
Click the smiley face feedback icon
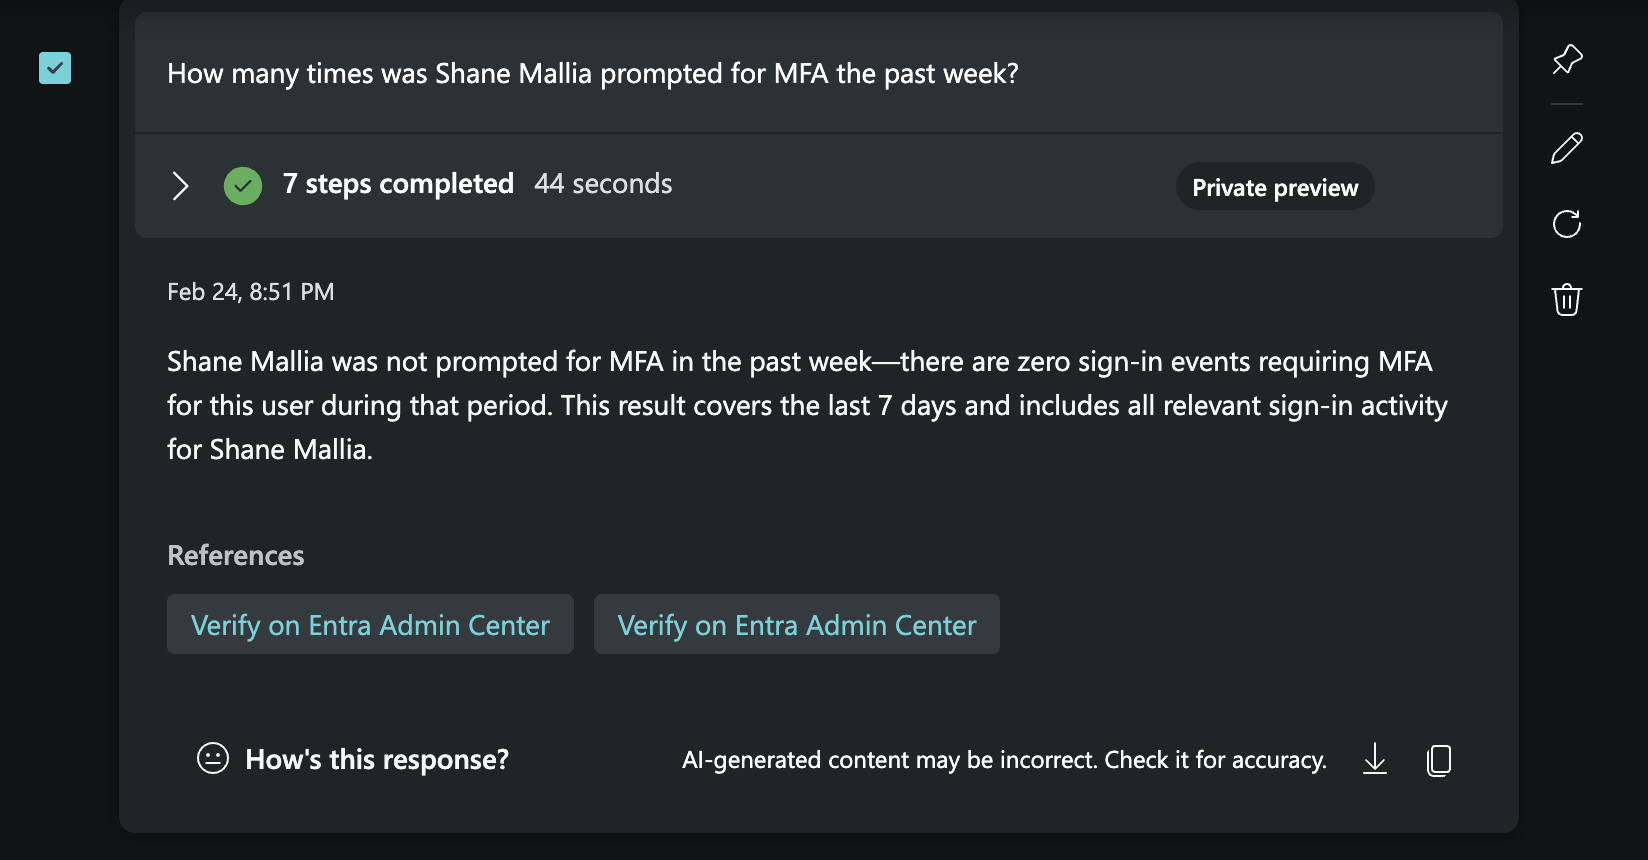tap(213, 758)
